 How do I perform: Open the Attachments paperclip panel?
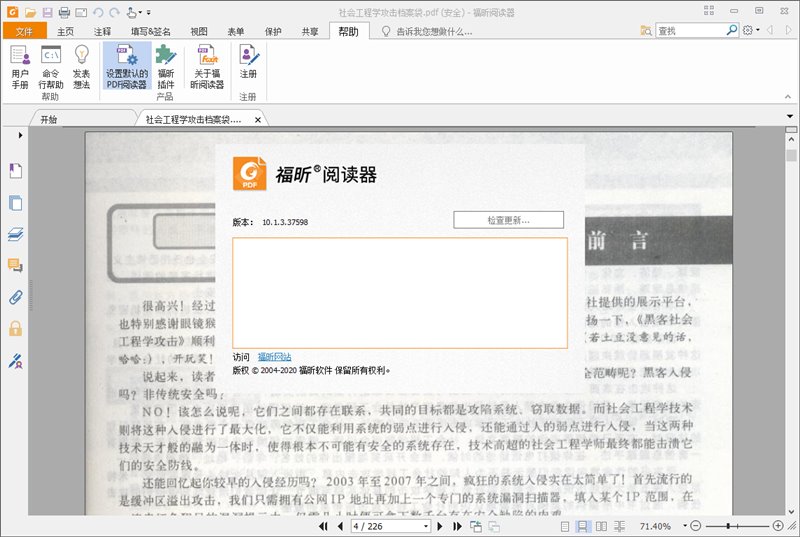point(15,297)
